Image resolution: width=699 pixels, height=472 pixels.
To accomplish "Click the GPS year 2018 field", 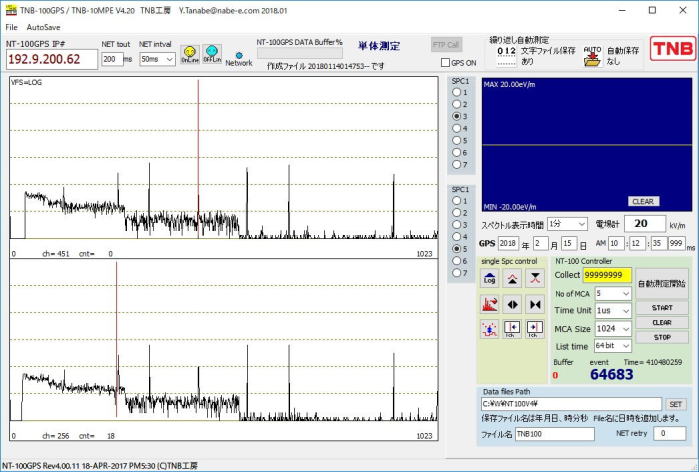I will [x=508, y=243].
